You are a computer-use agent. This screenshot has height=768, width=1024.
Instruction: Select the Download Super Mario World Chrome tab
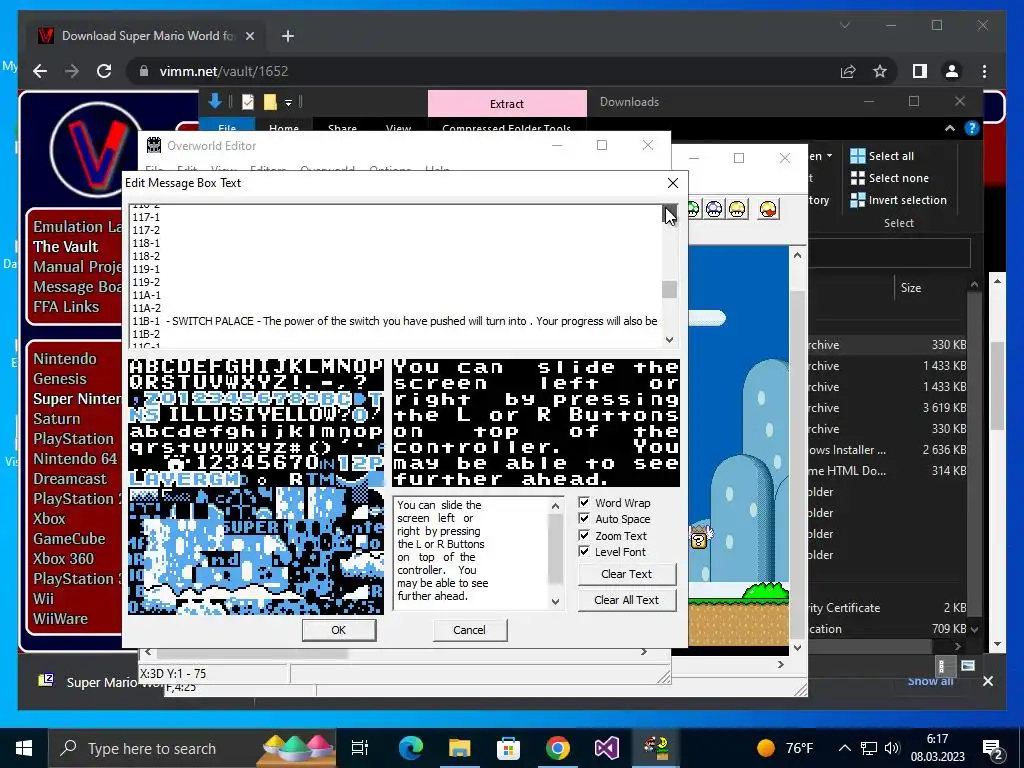click(146, 36)
